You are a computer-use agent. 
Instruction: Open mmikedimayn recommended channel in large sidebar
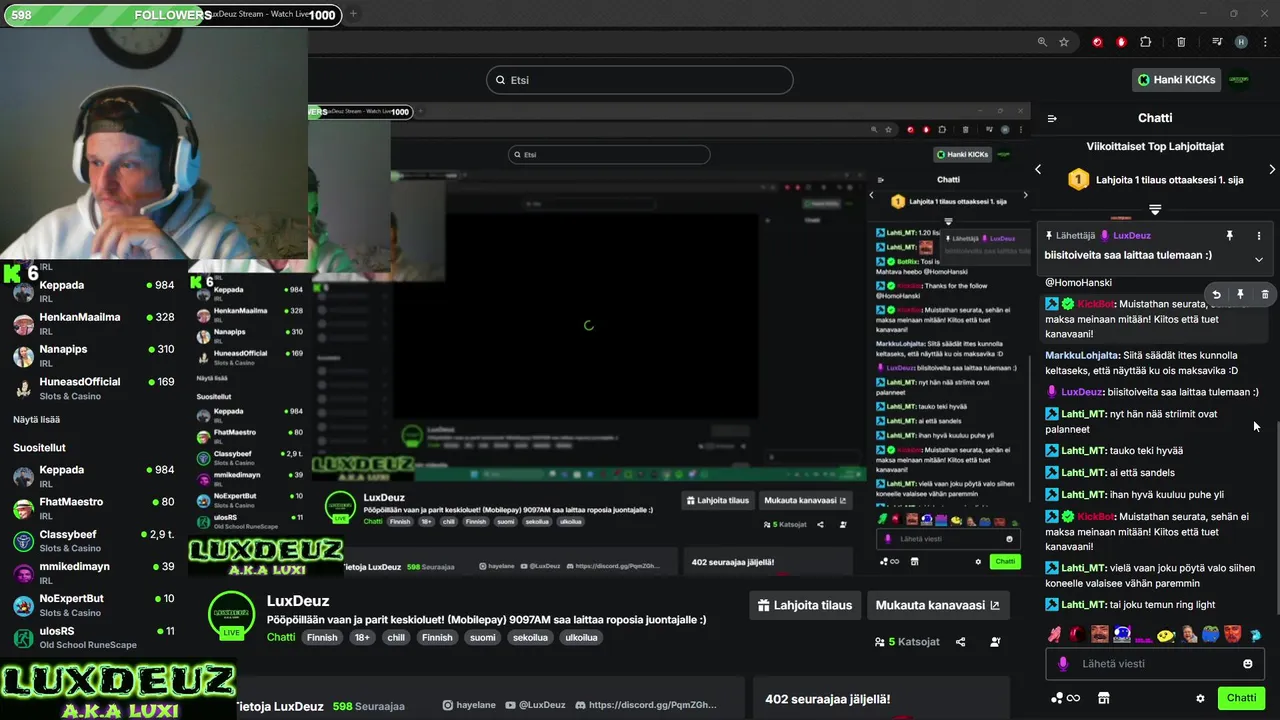93,572
